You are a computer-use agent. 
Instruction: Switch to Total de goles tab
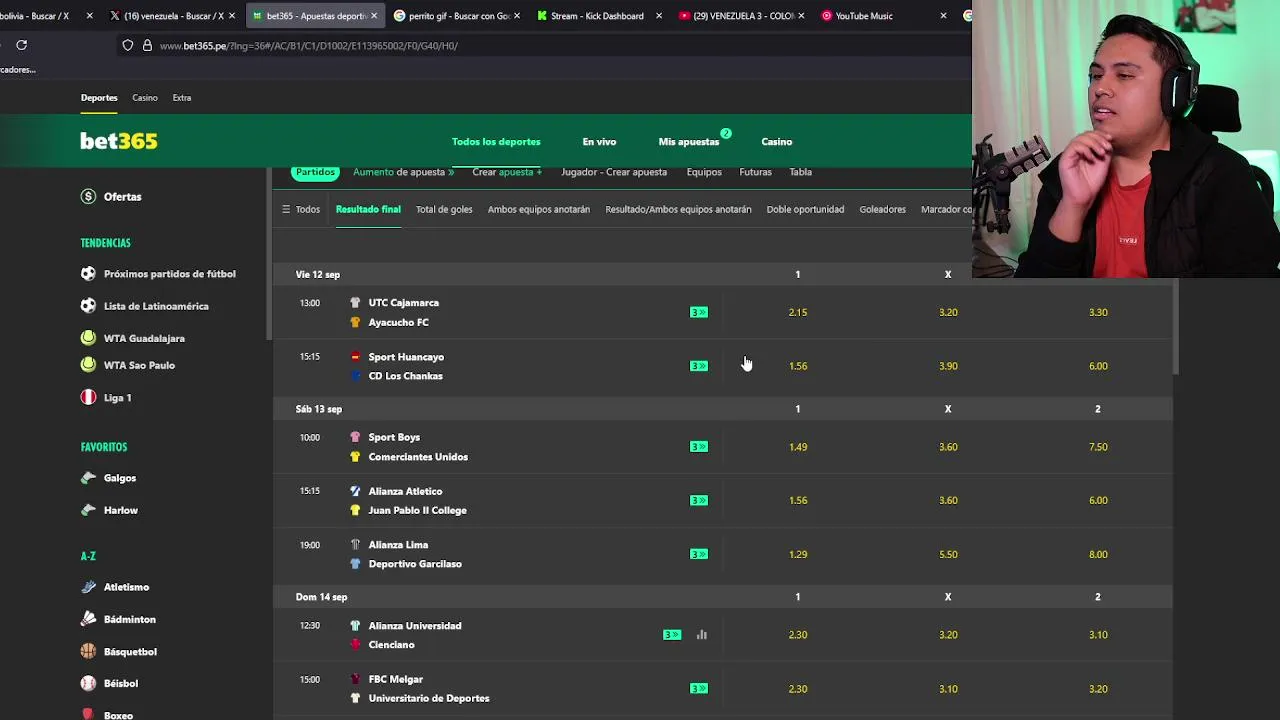[444, 209]
